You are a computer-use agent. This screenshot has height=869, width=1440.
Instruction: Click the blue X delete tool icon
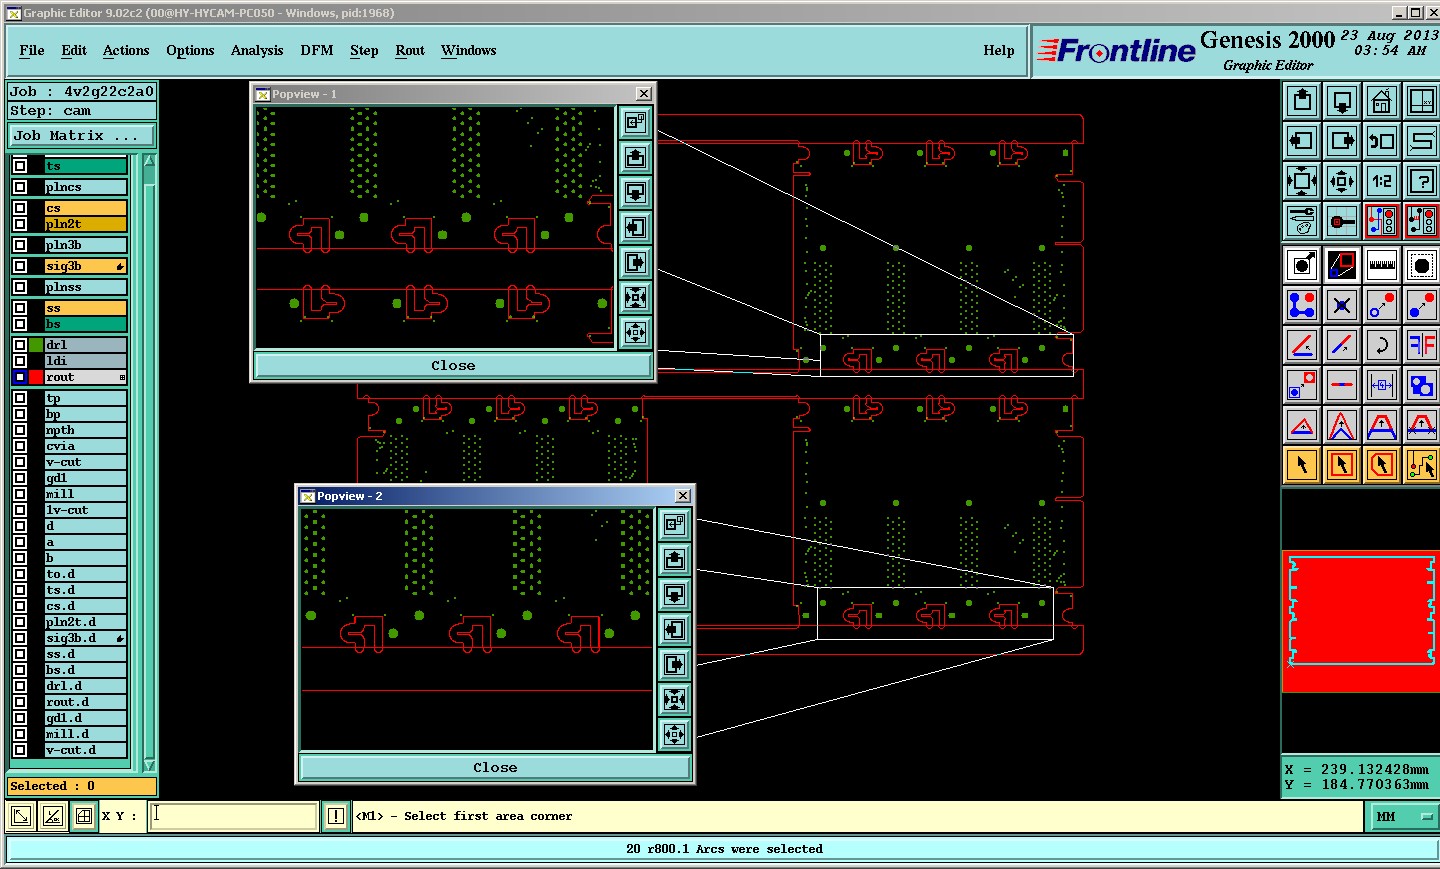click(x=1342, y=305)
